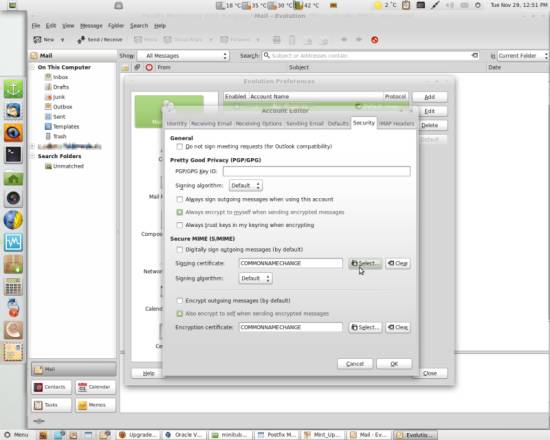Open the Templates folder
The image size is (550, 440).
tap(66, 126)
